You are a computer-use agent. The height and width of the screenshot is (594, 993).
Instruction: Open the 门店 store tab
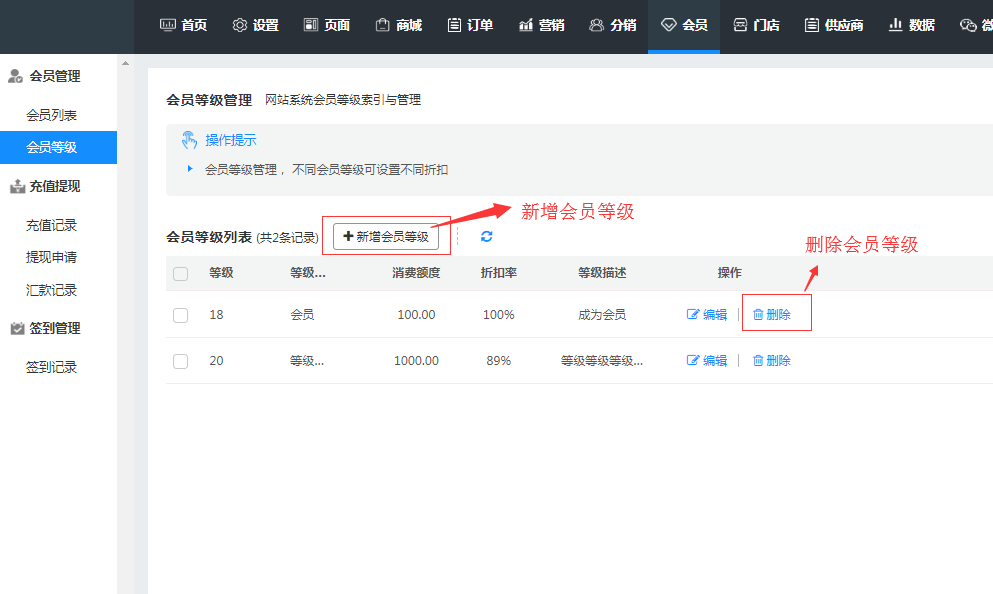pyautogui.click(x=756, y=25)
